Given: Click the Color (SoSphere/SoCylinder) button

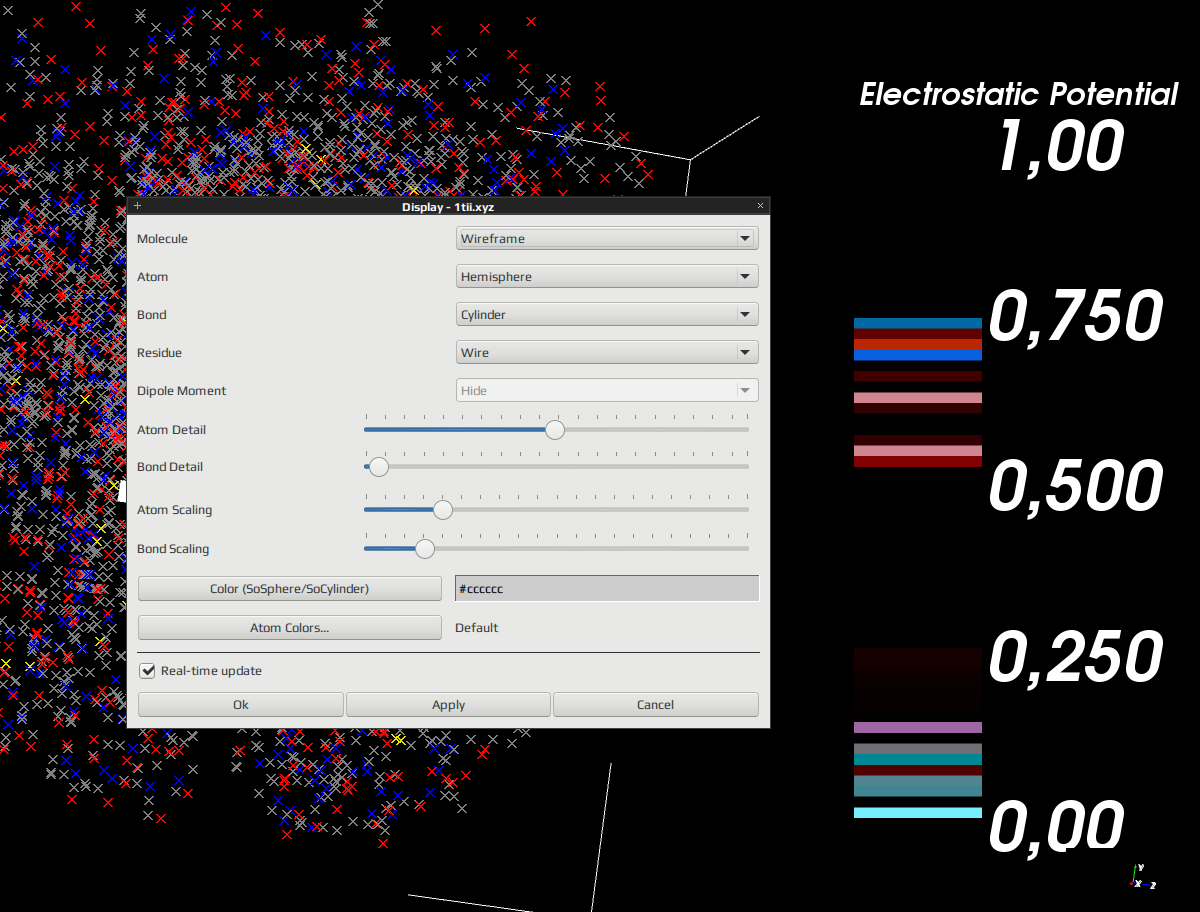Looking at the screenshot, I should 290,589.
